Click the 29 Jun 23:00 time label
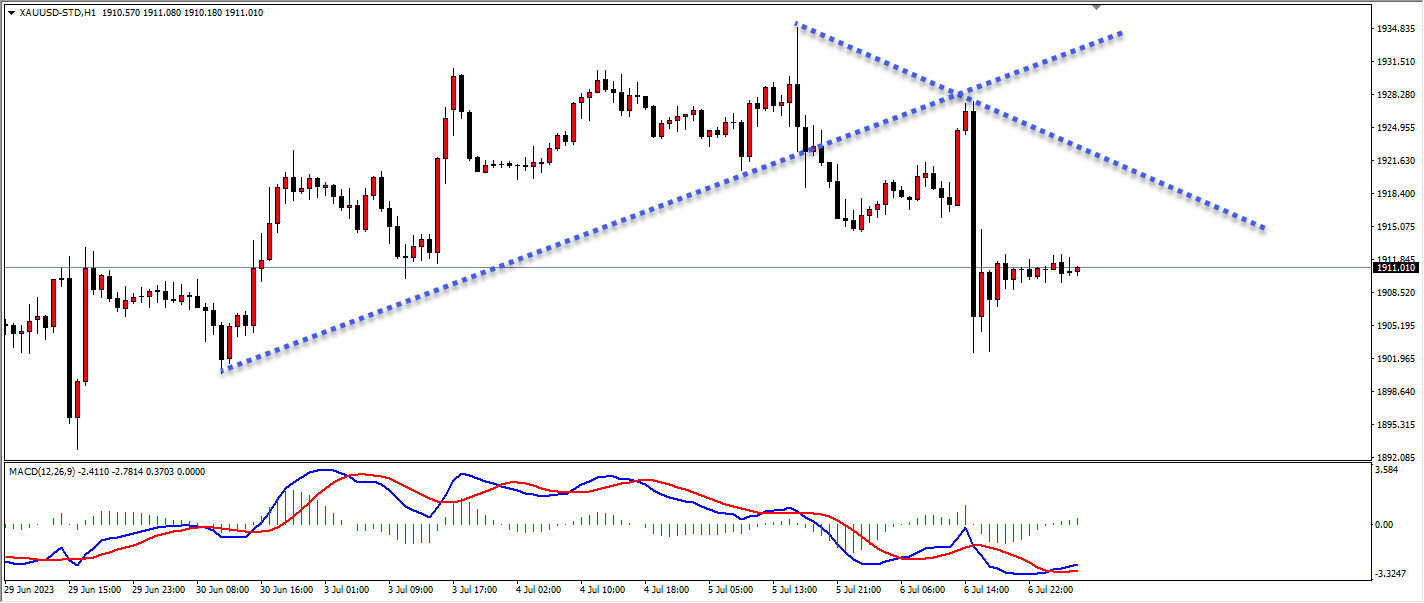The height and width of the screenshot is (603, 1424). 160,591
